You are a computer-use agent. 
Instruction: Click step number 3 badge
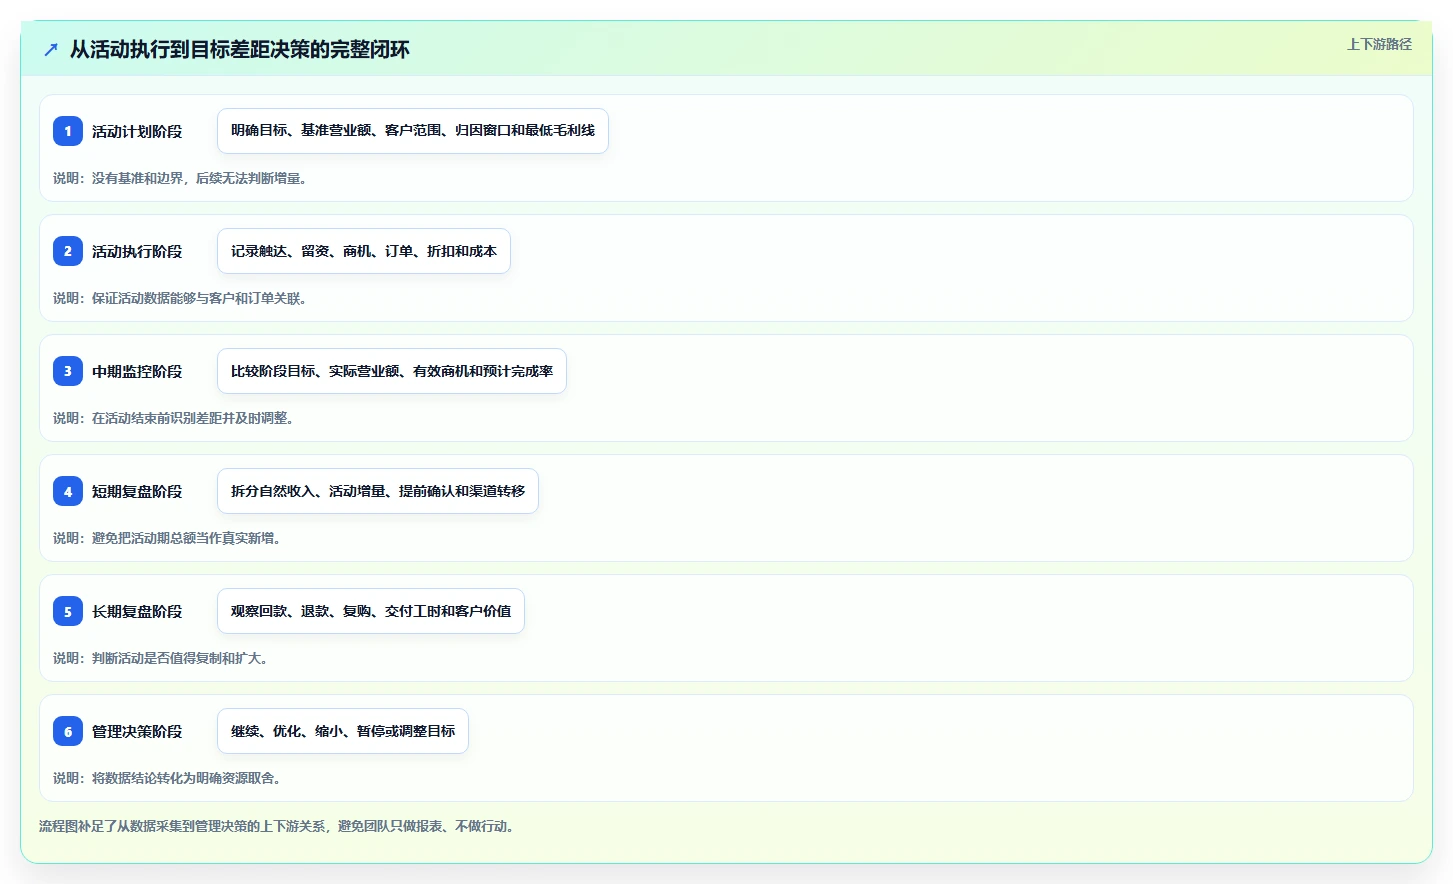68,371
